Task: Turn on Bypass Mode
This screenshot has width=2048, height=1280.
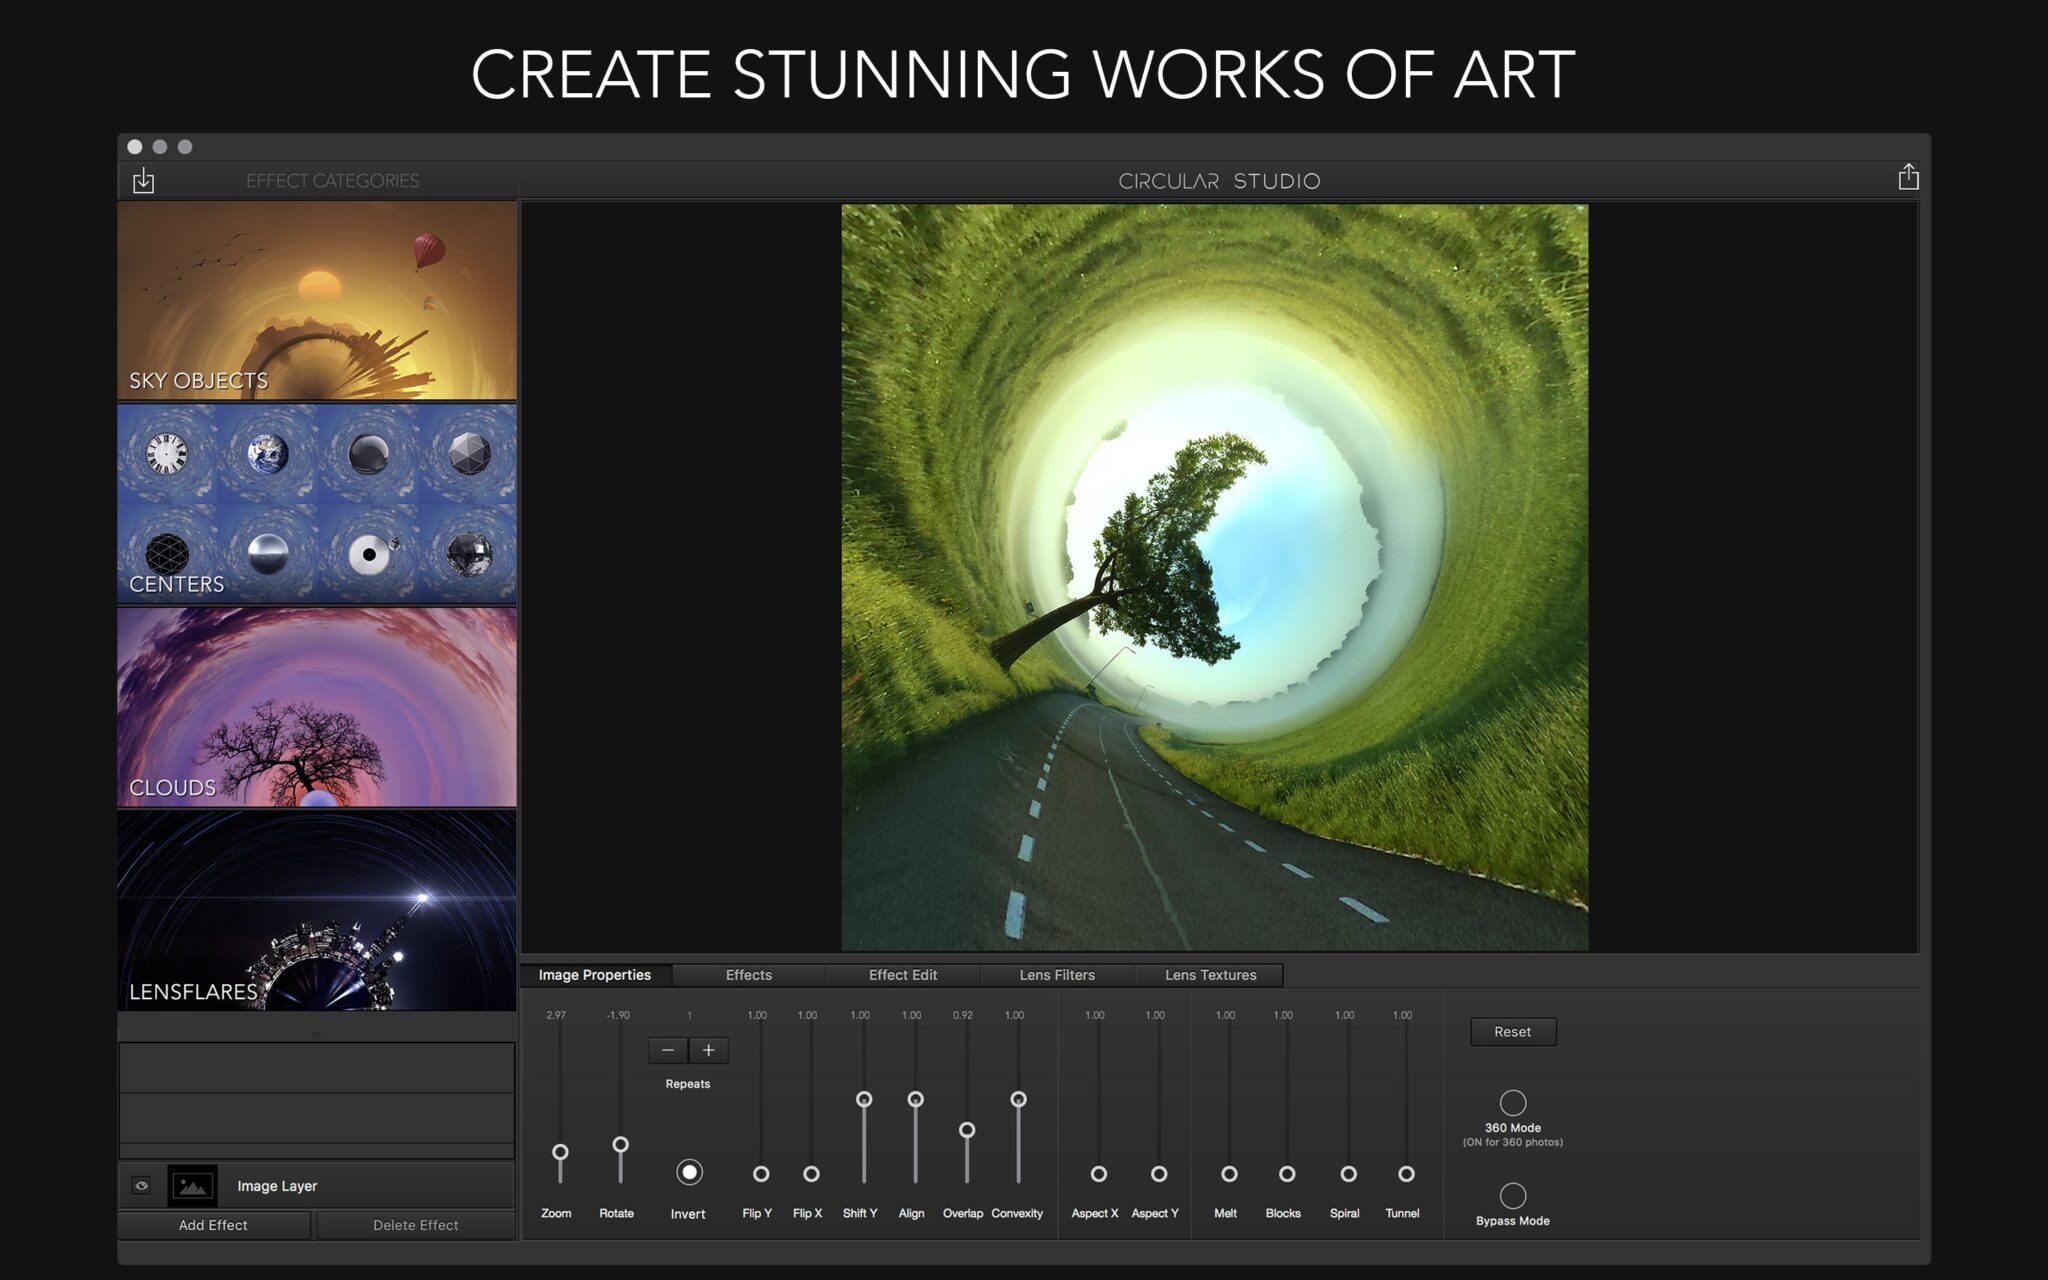Action: (x=1513, y=1196)
